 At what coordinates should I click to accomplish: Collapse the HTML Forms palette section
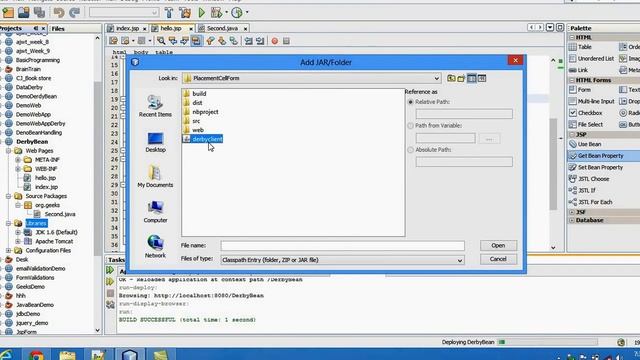pyautogui.click(x=572, y=80)
